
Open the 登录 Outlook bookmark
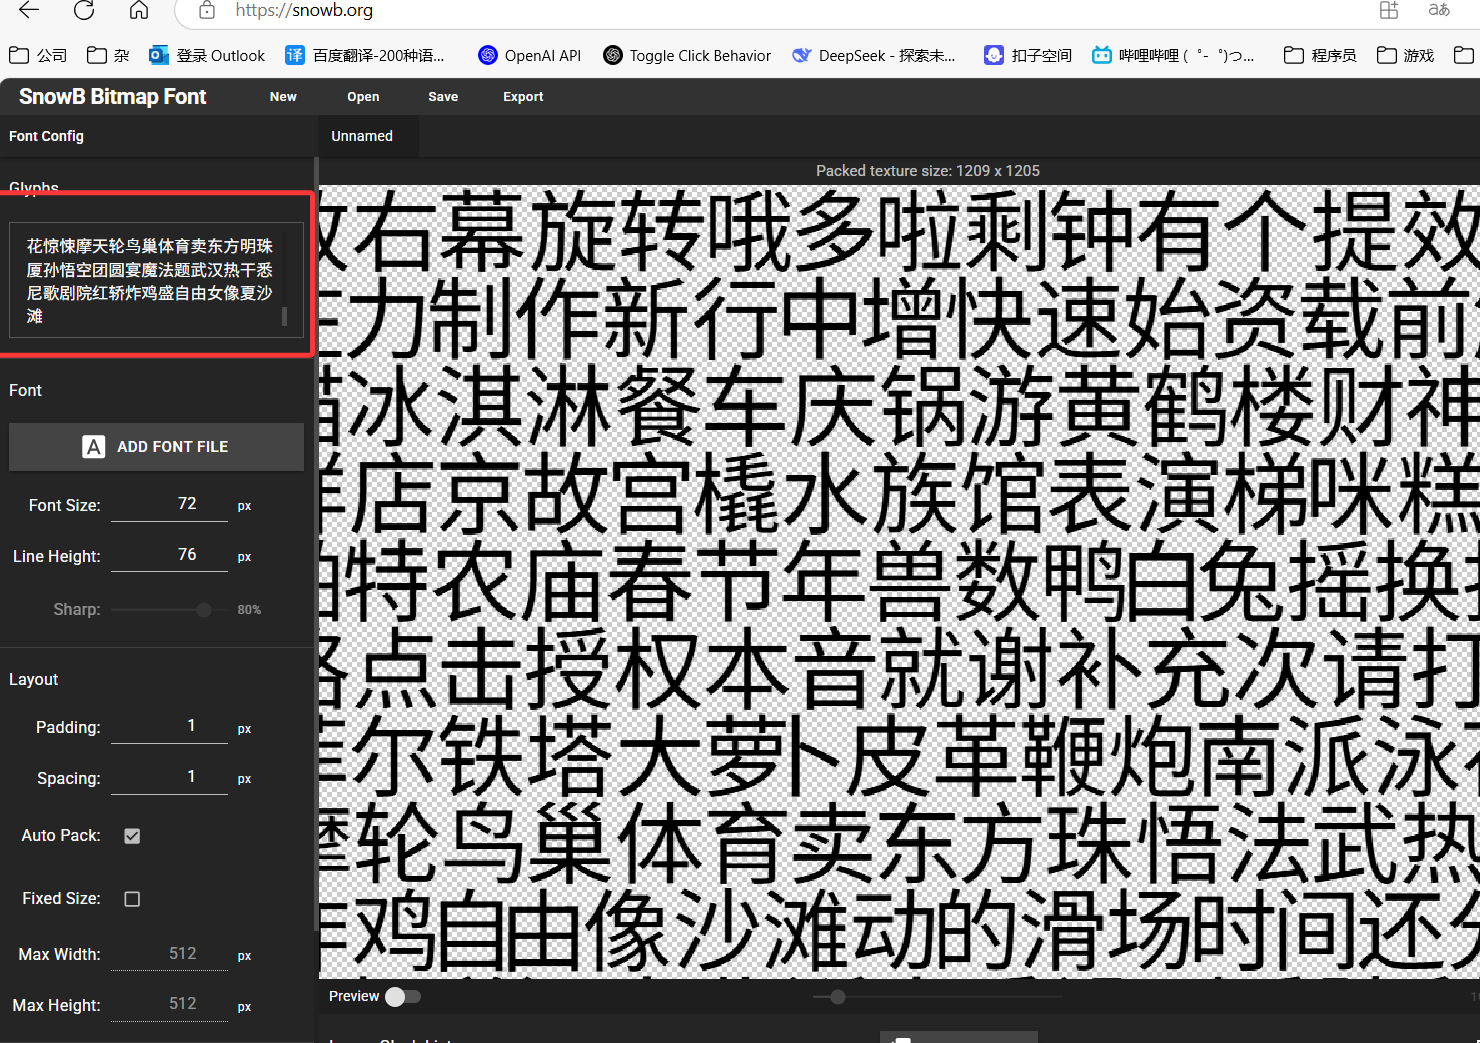207,55
